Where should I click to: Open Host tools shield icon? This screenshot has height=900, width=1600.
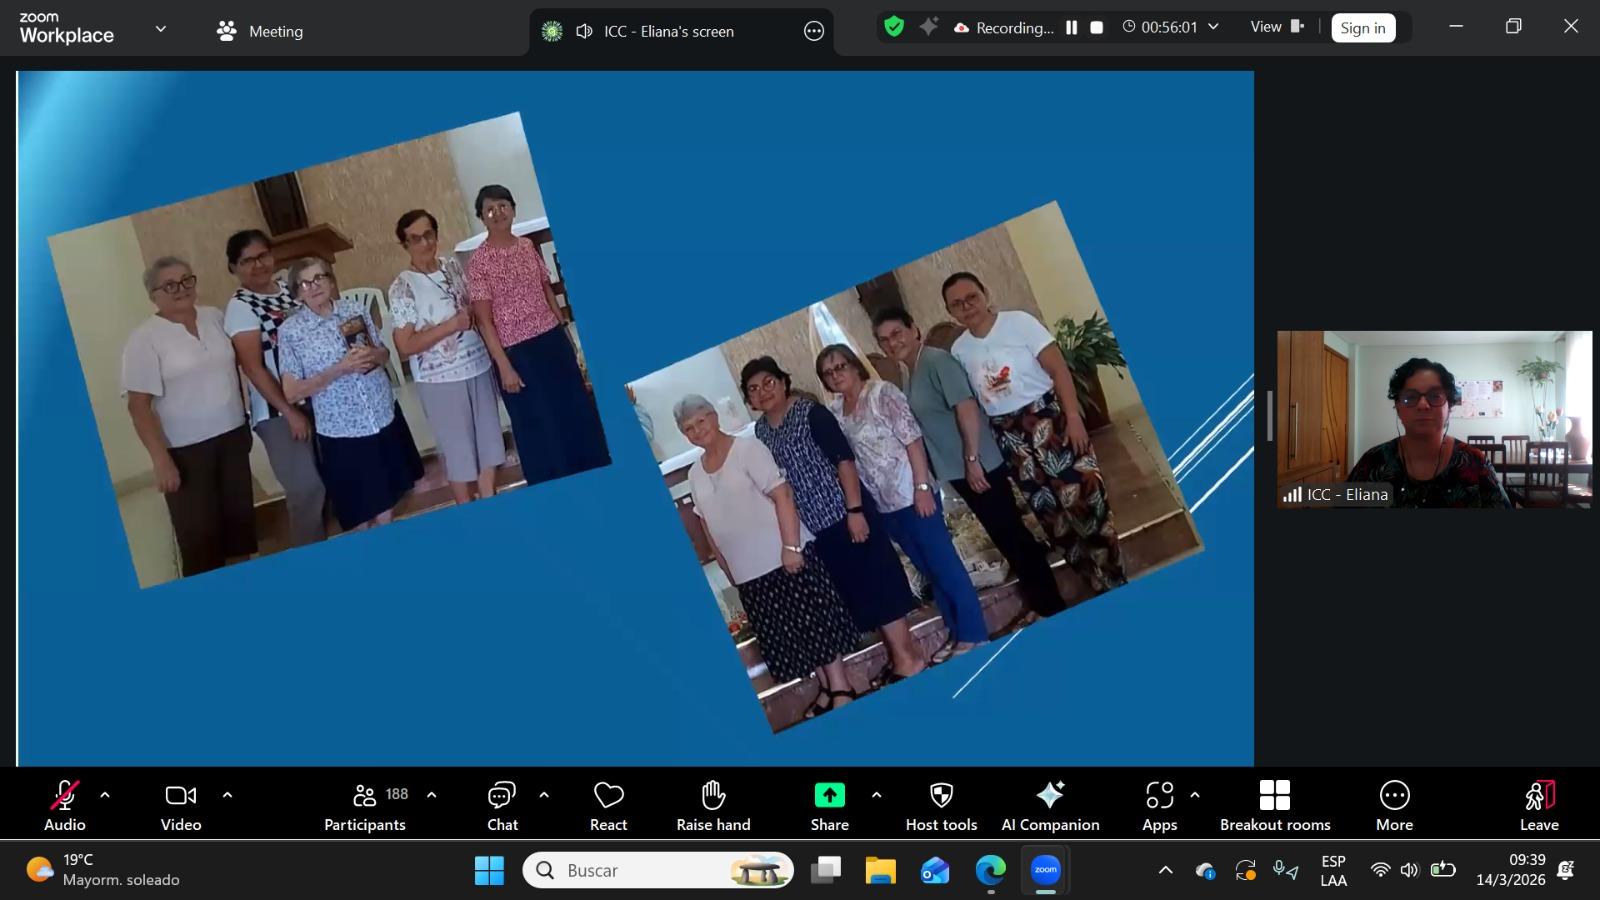coord(941,805)
